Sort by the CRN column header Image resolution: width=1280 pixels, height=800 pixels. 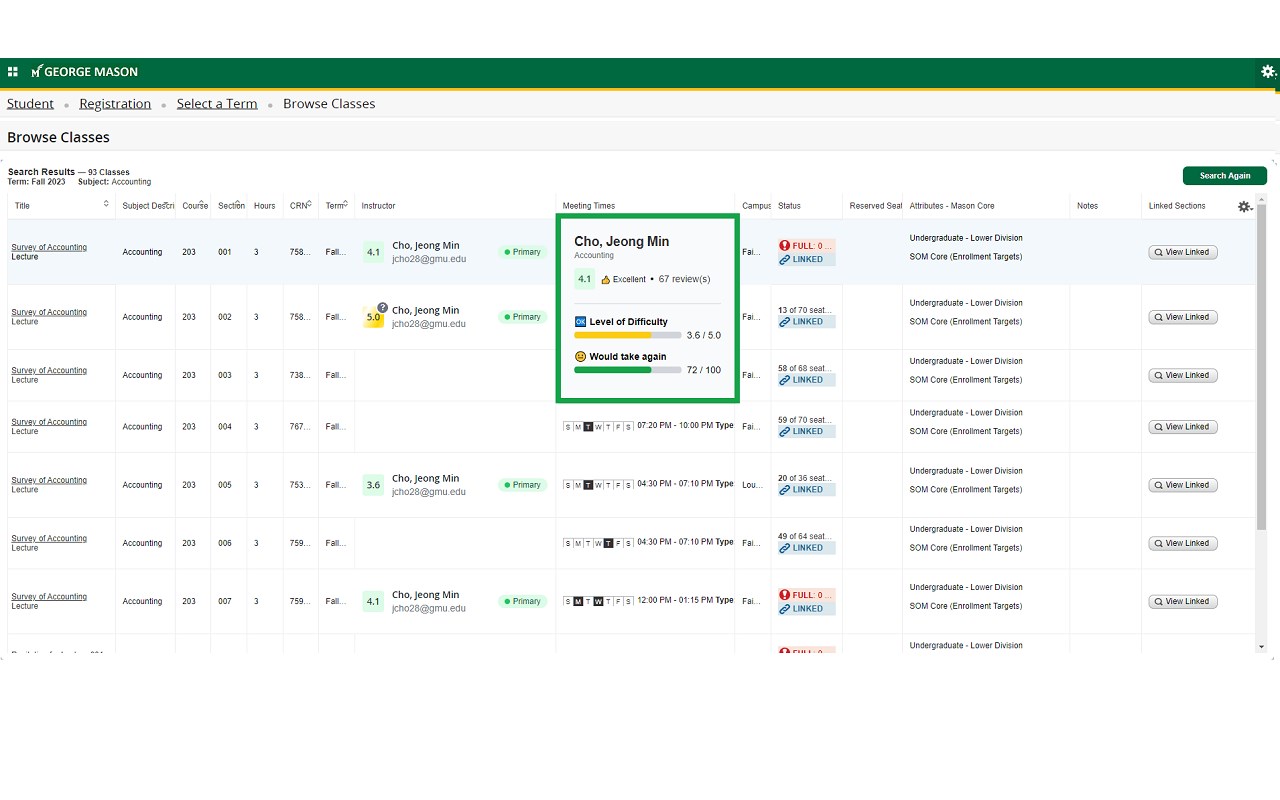click(301, 206)
